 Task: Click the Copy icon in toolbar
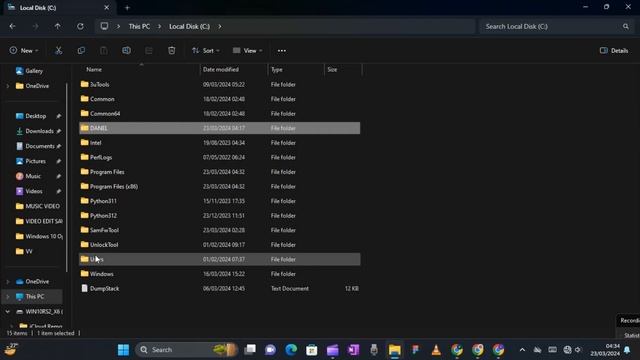[x=81, y=51]
